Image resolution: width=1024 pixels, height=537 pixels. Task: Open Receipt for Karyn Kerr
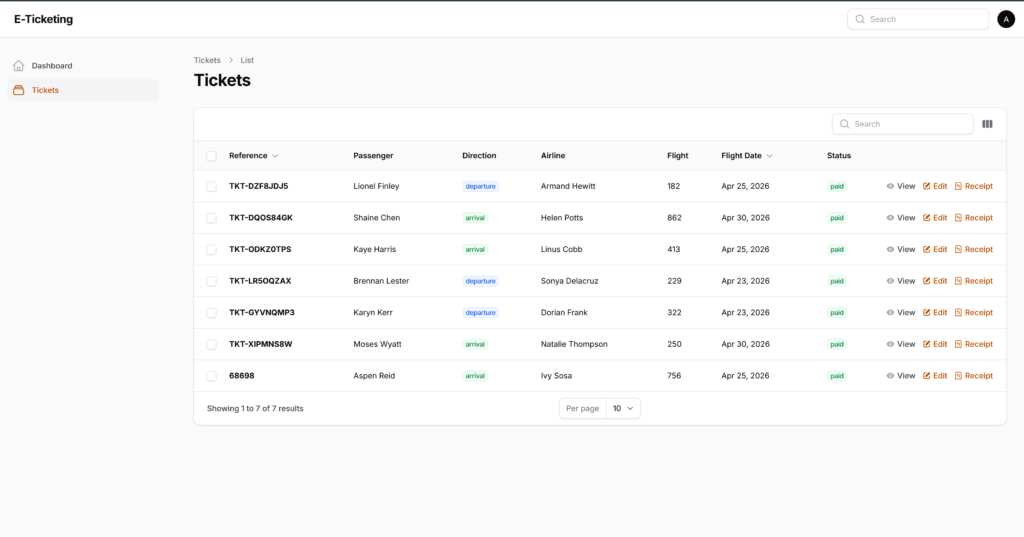(x=974, y=312)
